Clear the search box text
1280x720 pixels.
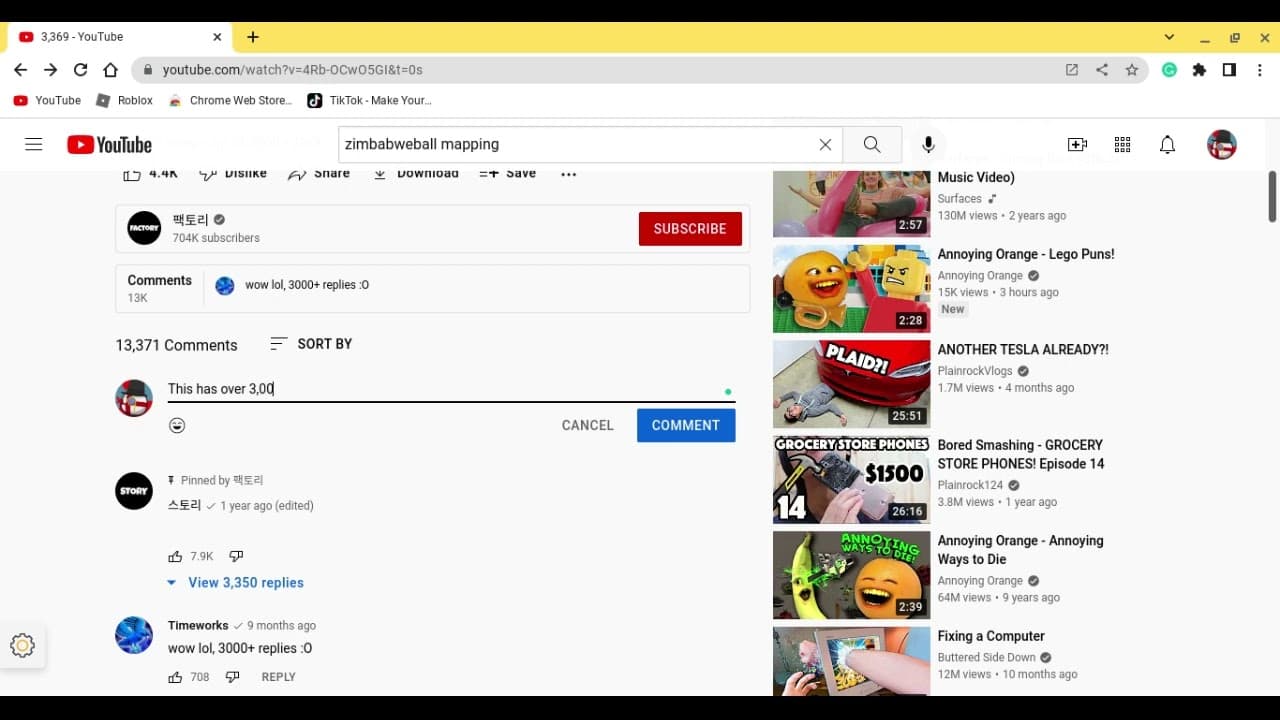point(825,144)
